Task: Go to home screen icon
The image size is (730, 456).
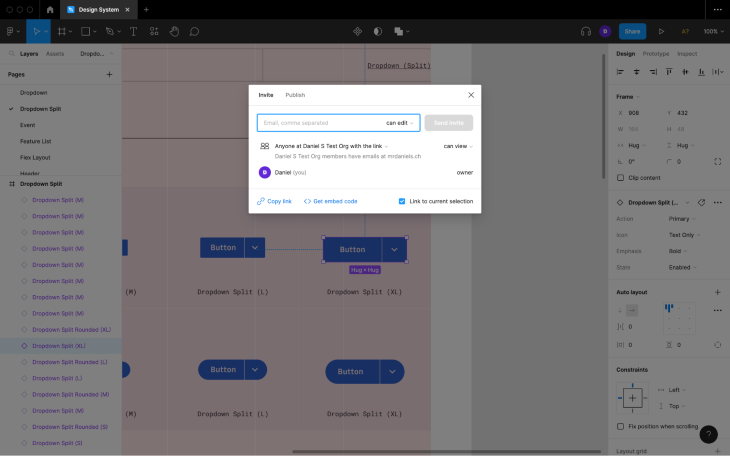Action: (50, 9)
